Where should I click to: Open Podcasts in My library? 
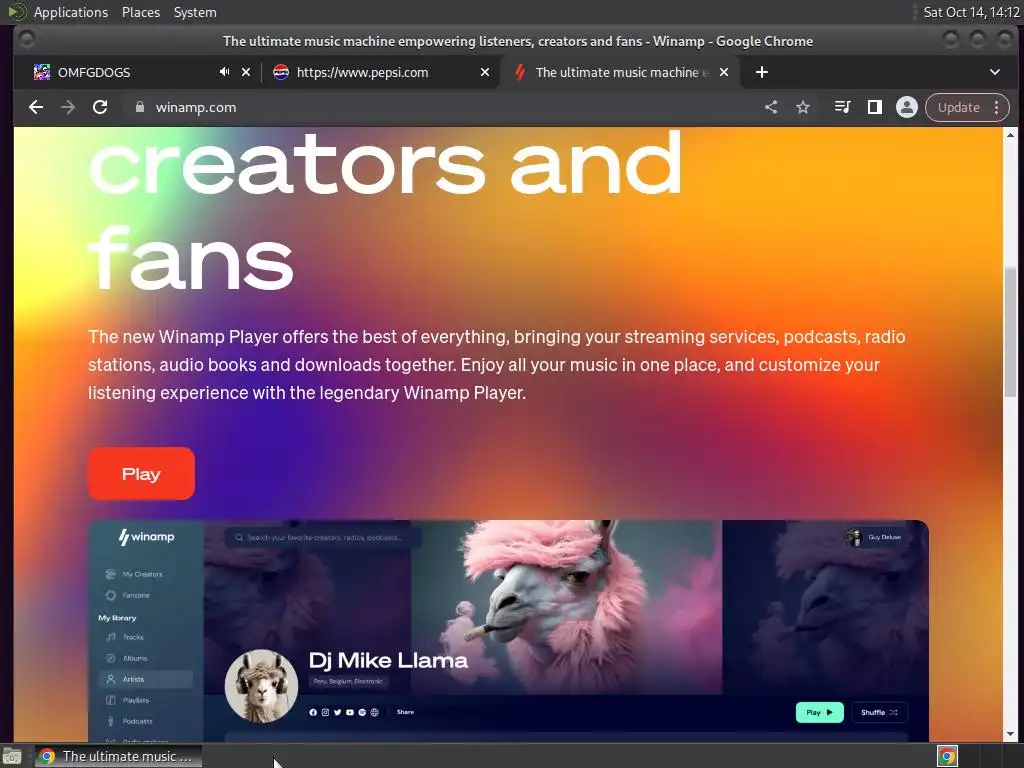(129, 721)
